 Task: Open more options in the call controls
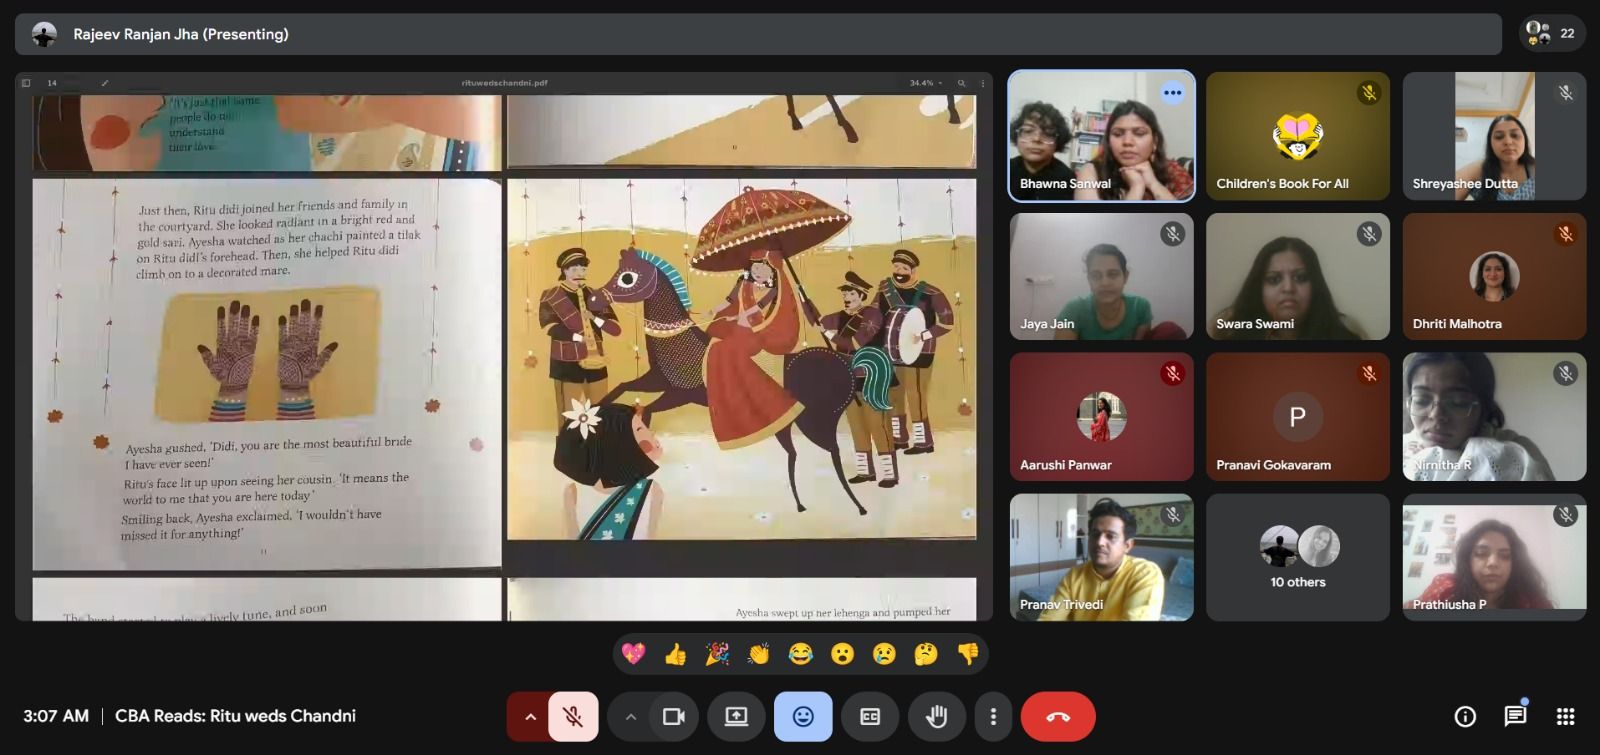pos(993,716)
